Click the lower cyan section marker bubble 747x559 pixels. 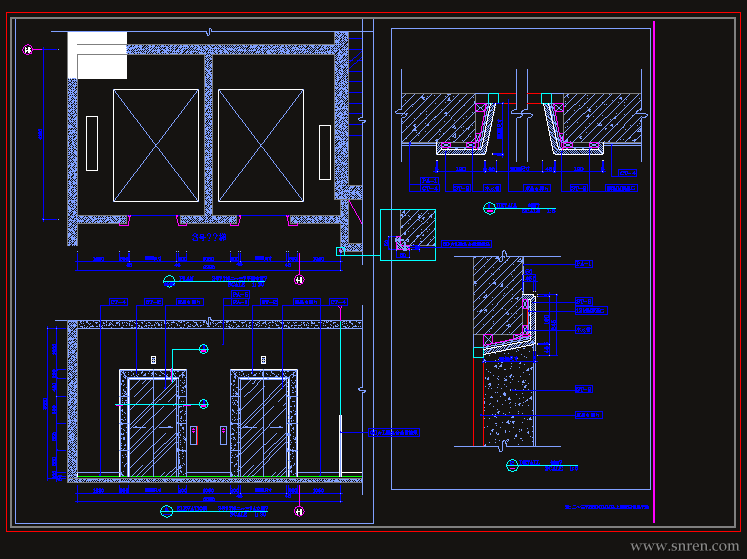pyautogui.click(x=203, y=404)
